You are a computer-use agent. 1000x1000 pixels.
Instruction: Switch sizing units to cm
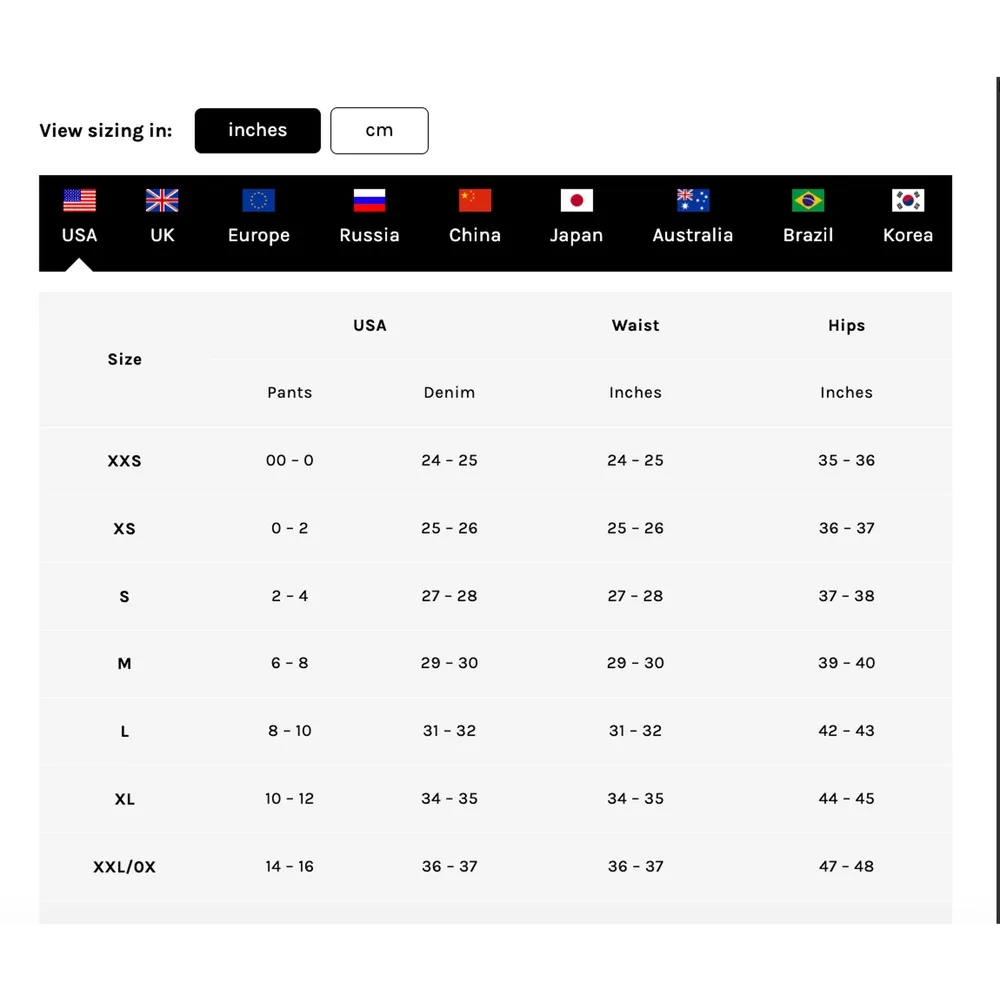379,131
